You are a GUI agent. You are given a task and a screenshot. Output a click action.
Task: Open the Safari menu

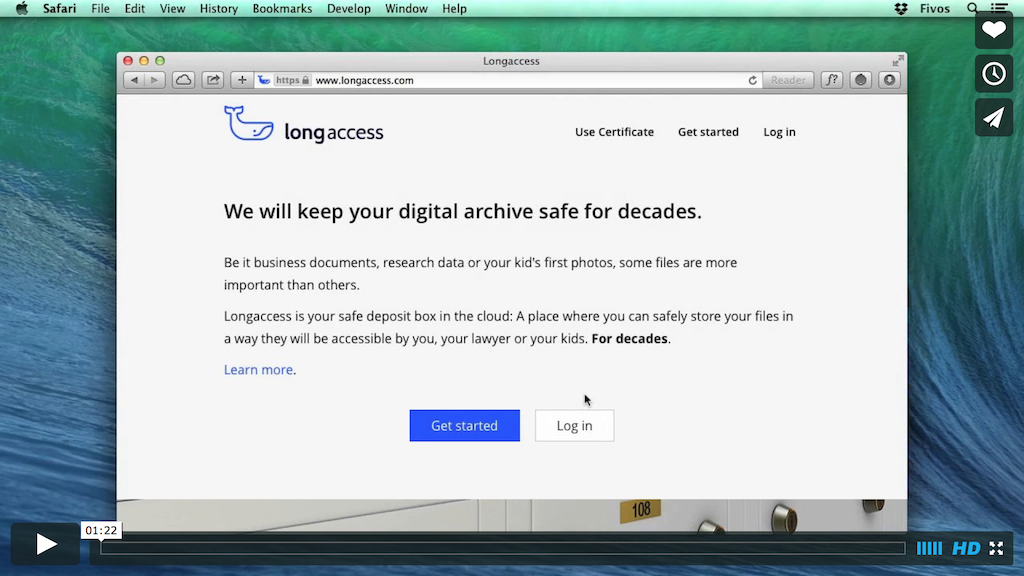[x=59, y=8]
